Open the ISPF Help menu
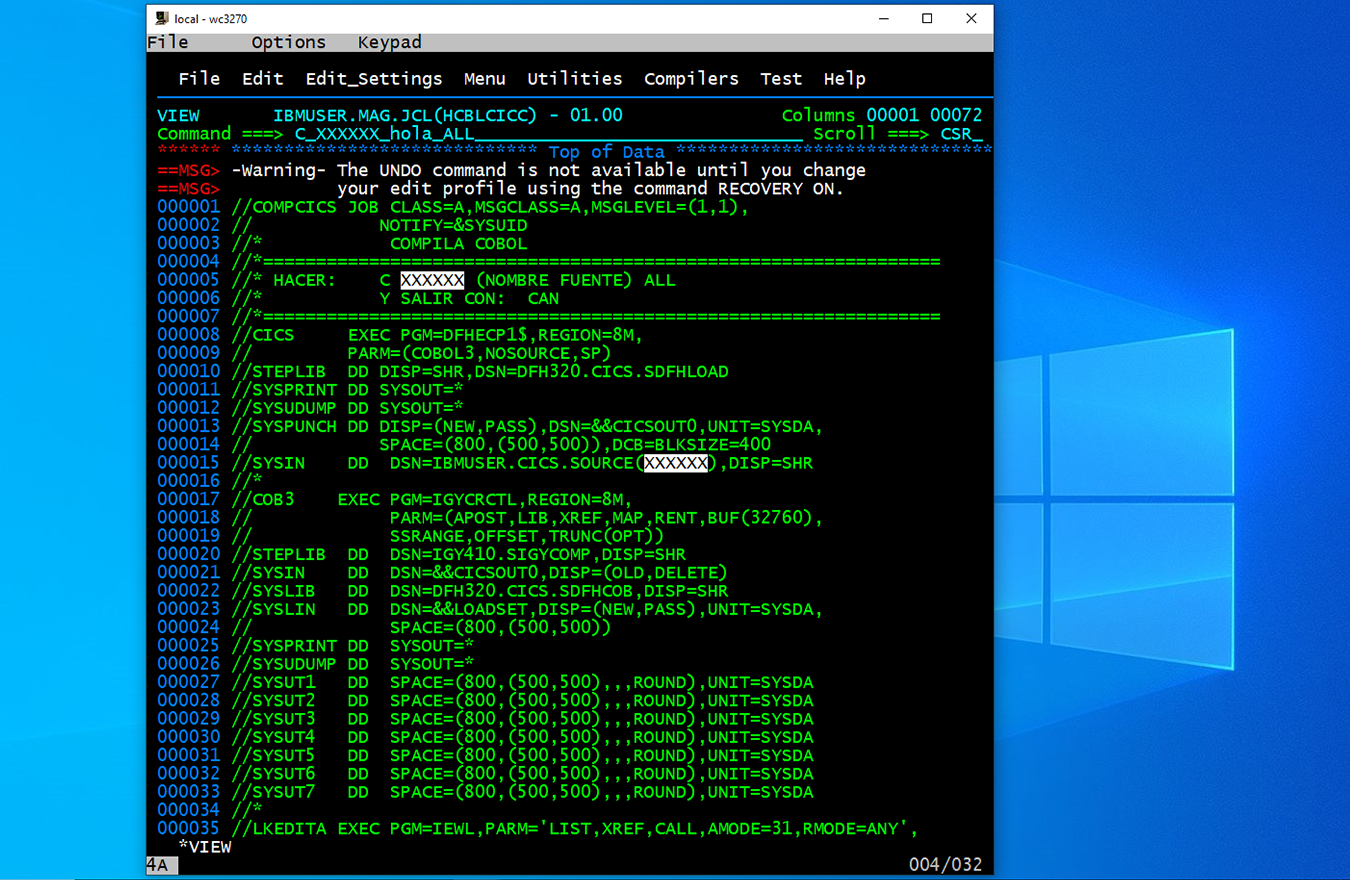The width and height of the screenshot is (1350, 880). pyautogui.click(x=844, y=79)
